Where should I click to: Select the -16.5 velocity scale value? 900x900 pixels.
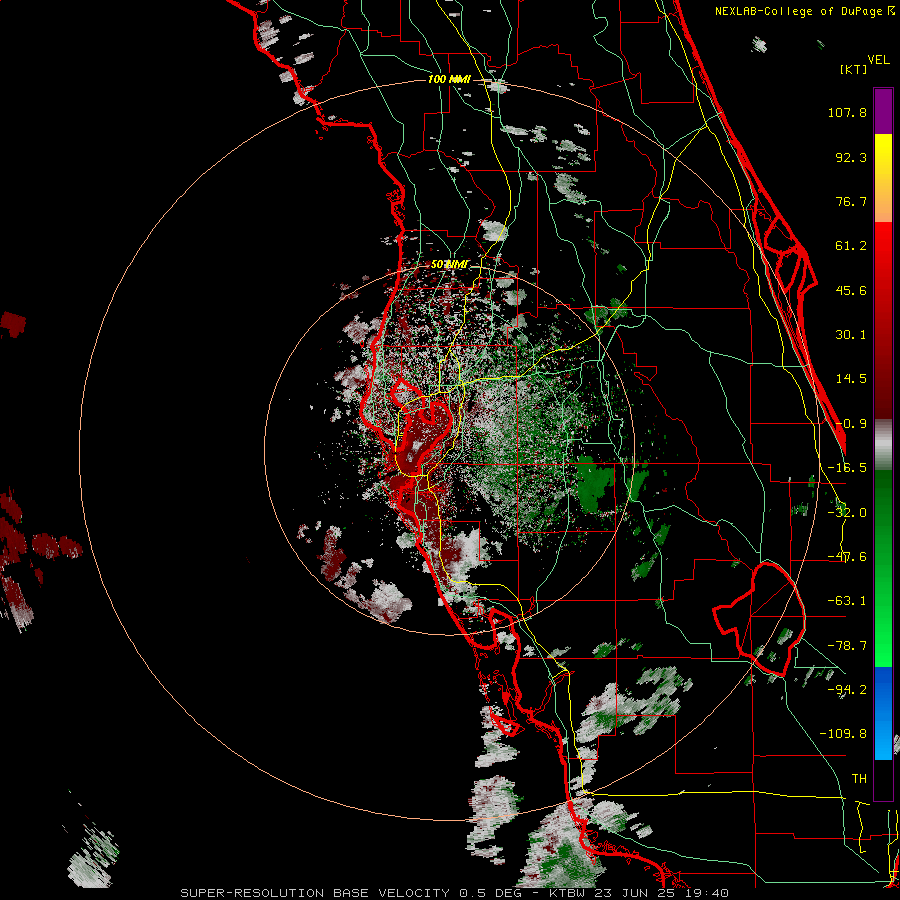pos(847,468)
